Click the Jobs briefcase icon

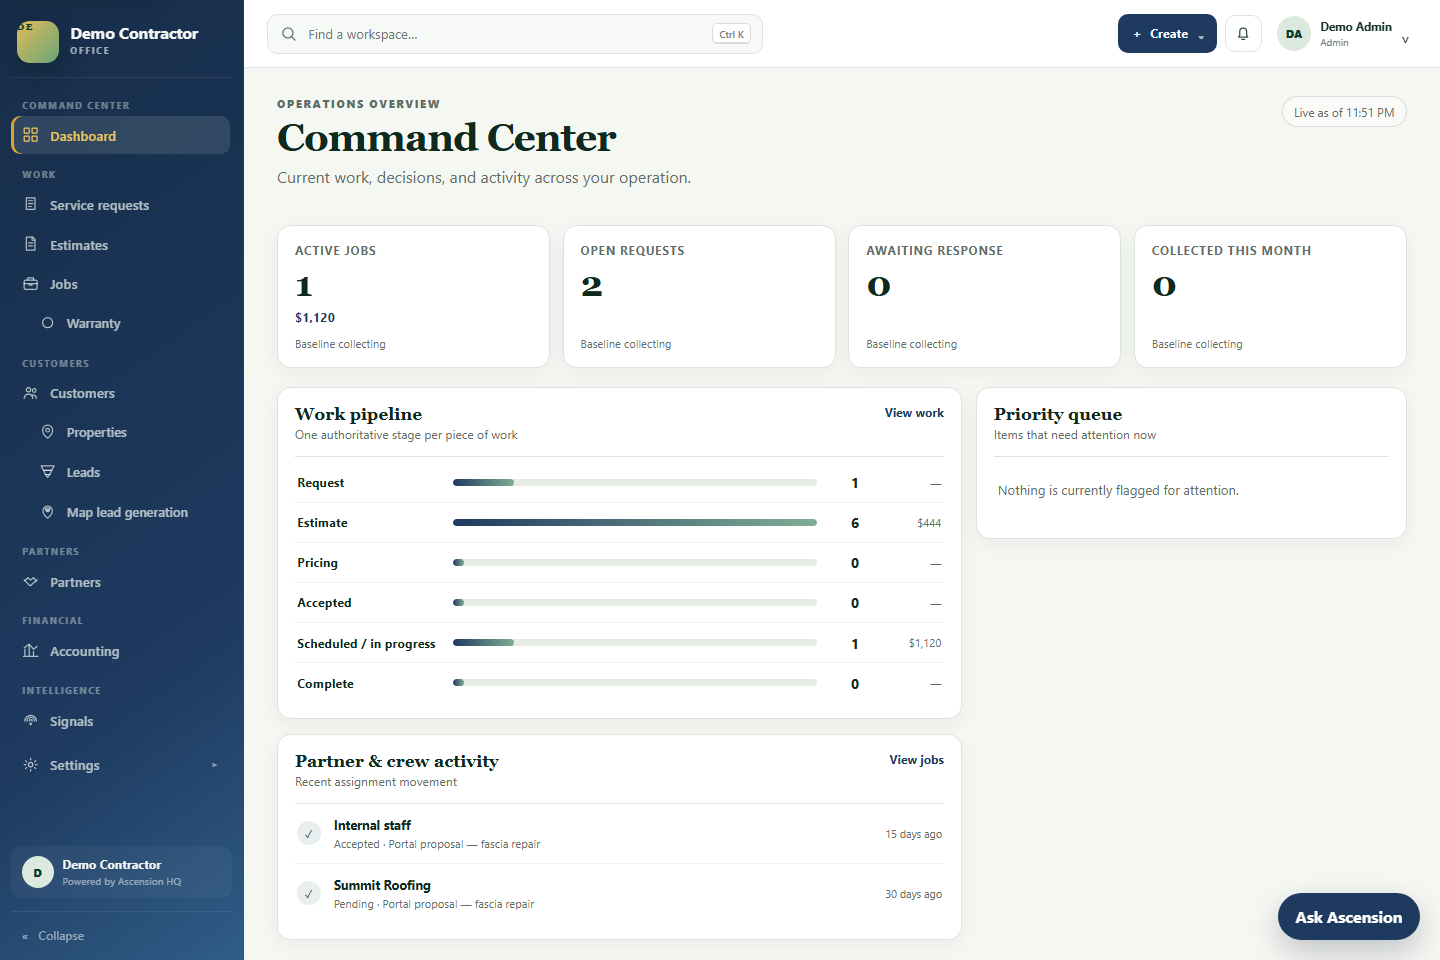point(31,284)
